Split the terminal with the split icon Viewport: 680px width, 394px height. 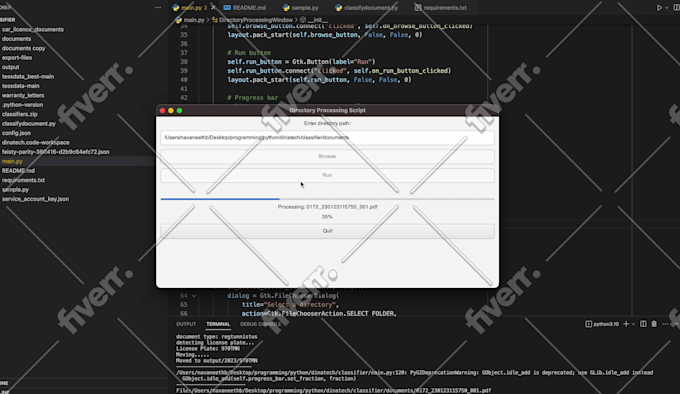click(x=643, y=324)
